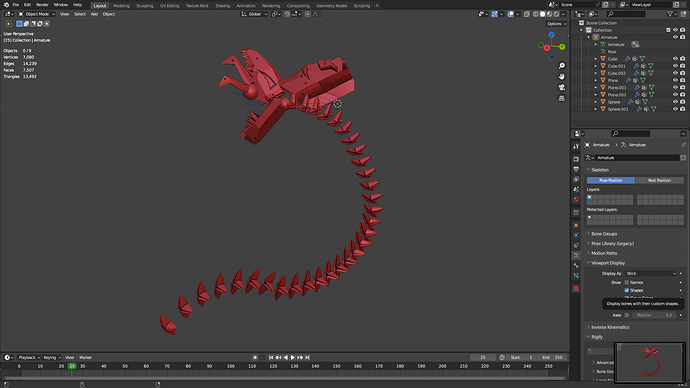Open the Tool properties tab
The height and width of the screenshot is (388, 690).
point(576,146)
